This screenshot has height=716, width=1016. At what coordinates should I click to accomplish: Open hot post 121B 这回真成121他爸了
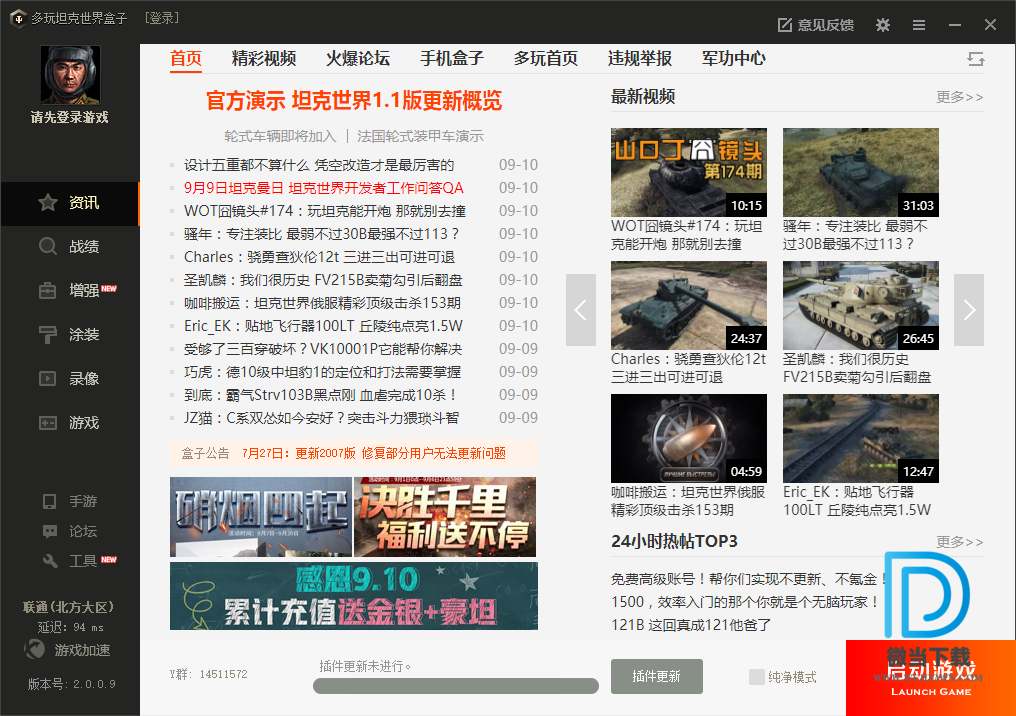click(691, 625)
